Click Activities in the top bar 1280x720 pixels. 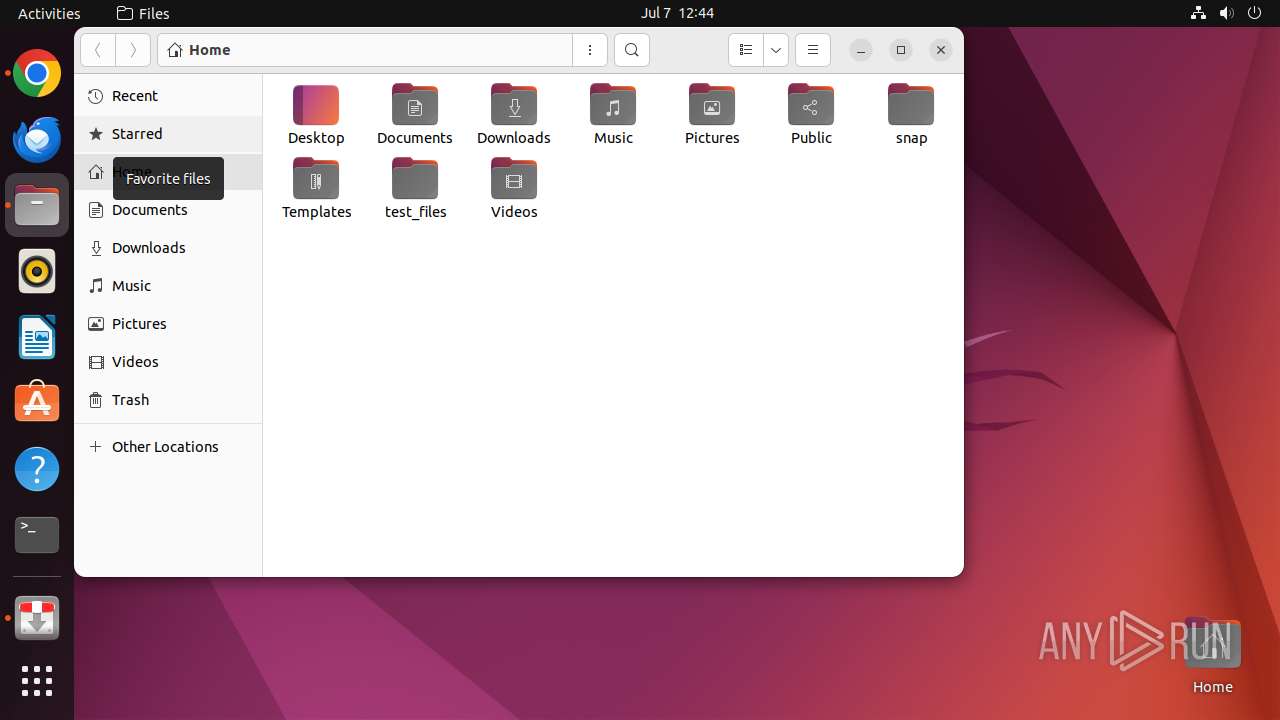pyautogui.click(x=49, y=13)
